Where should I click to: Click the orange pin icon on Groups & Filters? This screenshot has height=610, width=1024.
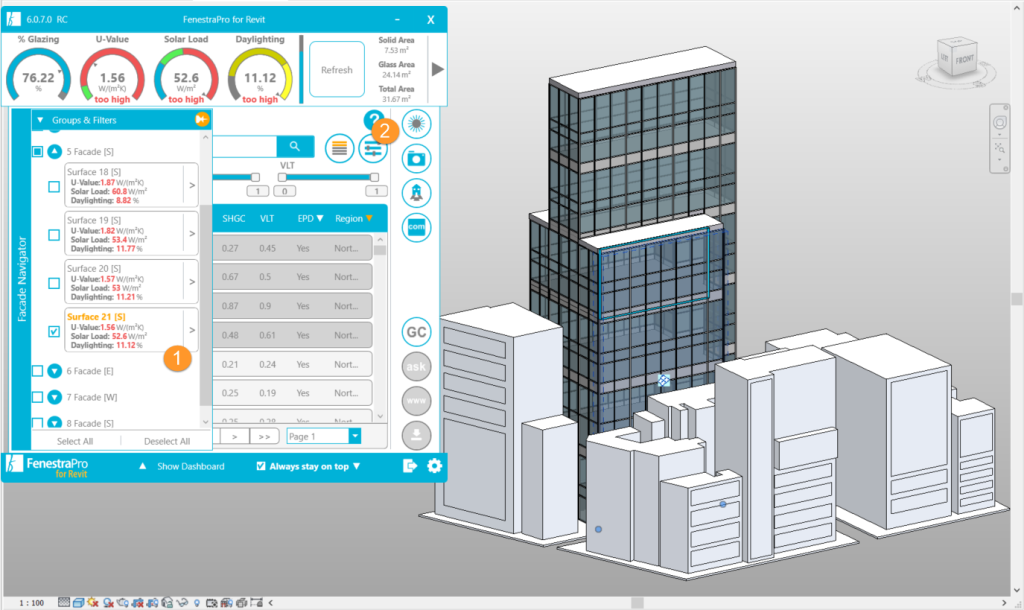pyautogui.click(x=201, y=119)
